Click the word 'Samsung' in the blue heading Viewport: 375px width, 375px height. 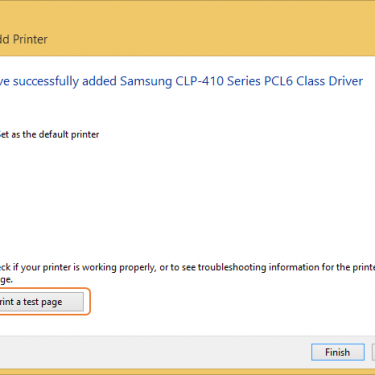(x=146, y=82)
